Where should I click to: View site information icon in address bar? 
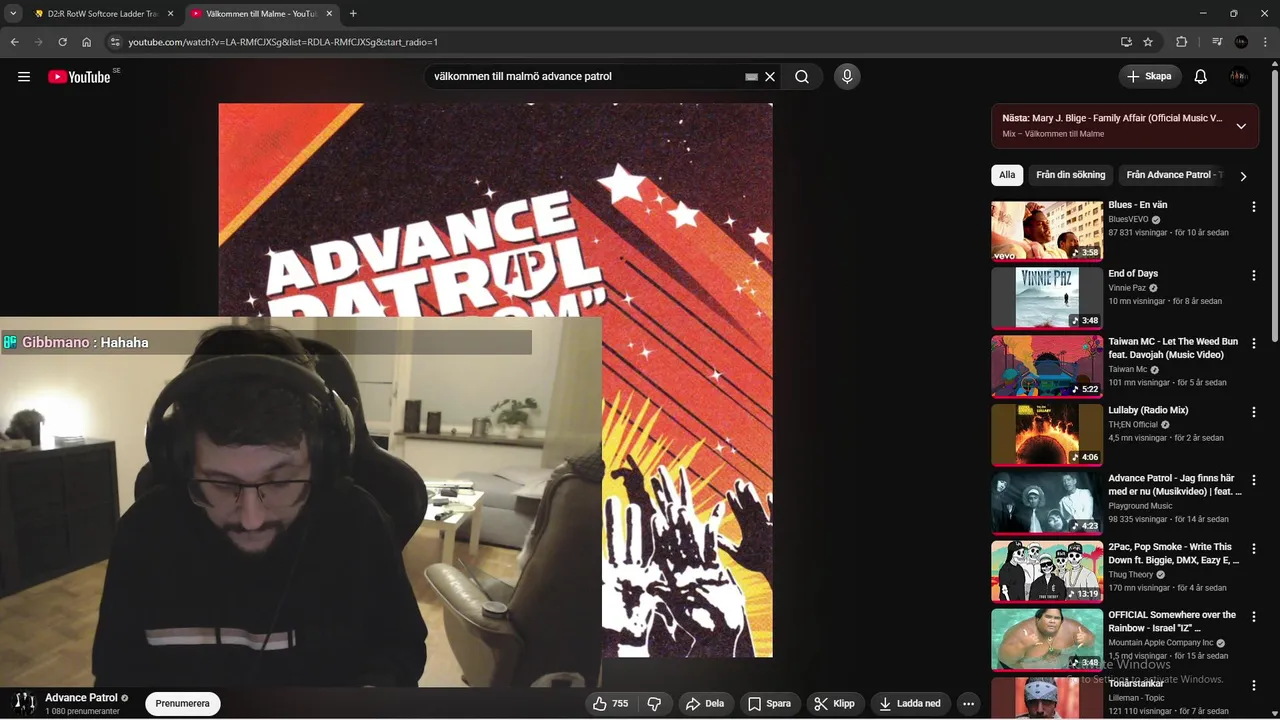pyautogui.click(x=115, y=42)
